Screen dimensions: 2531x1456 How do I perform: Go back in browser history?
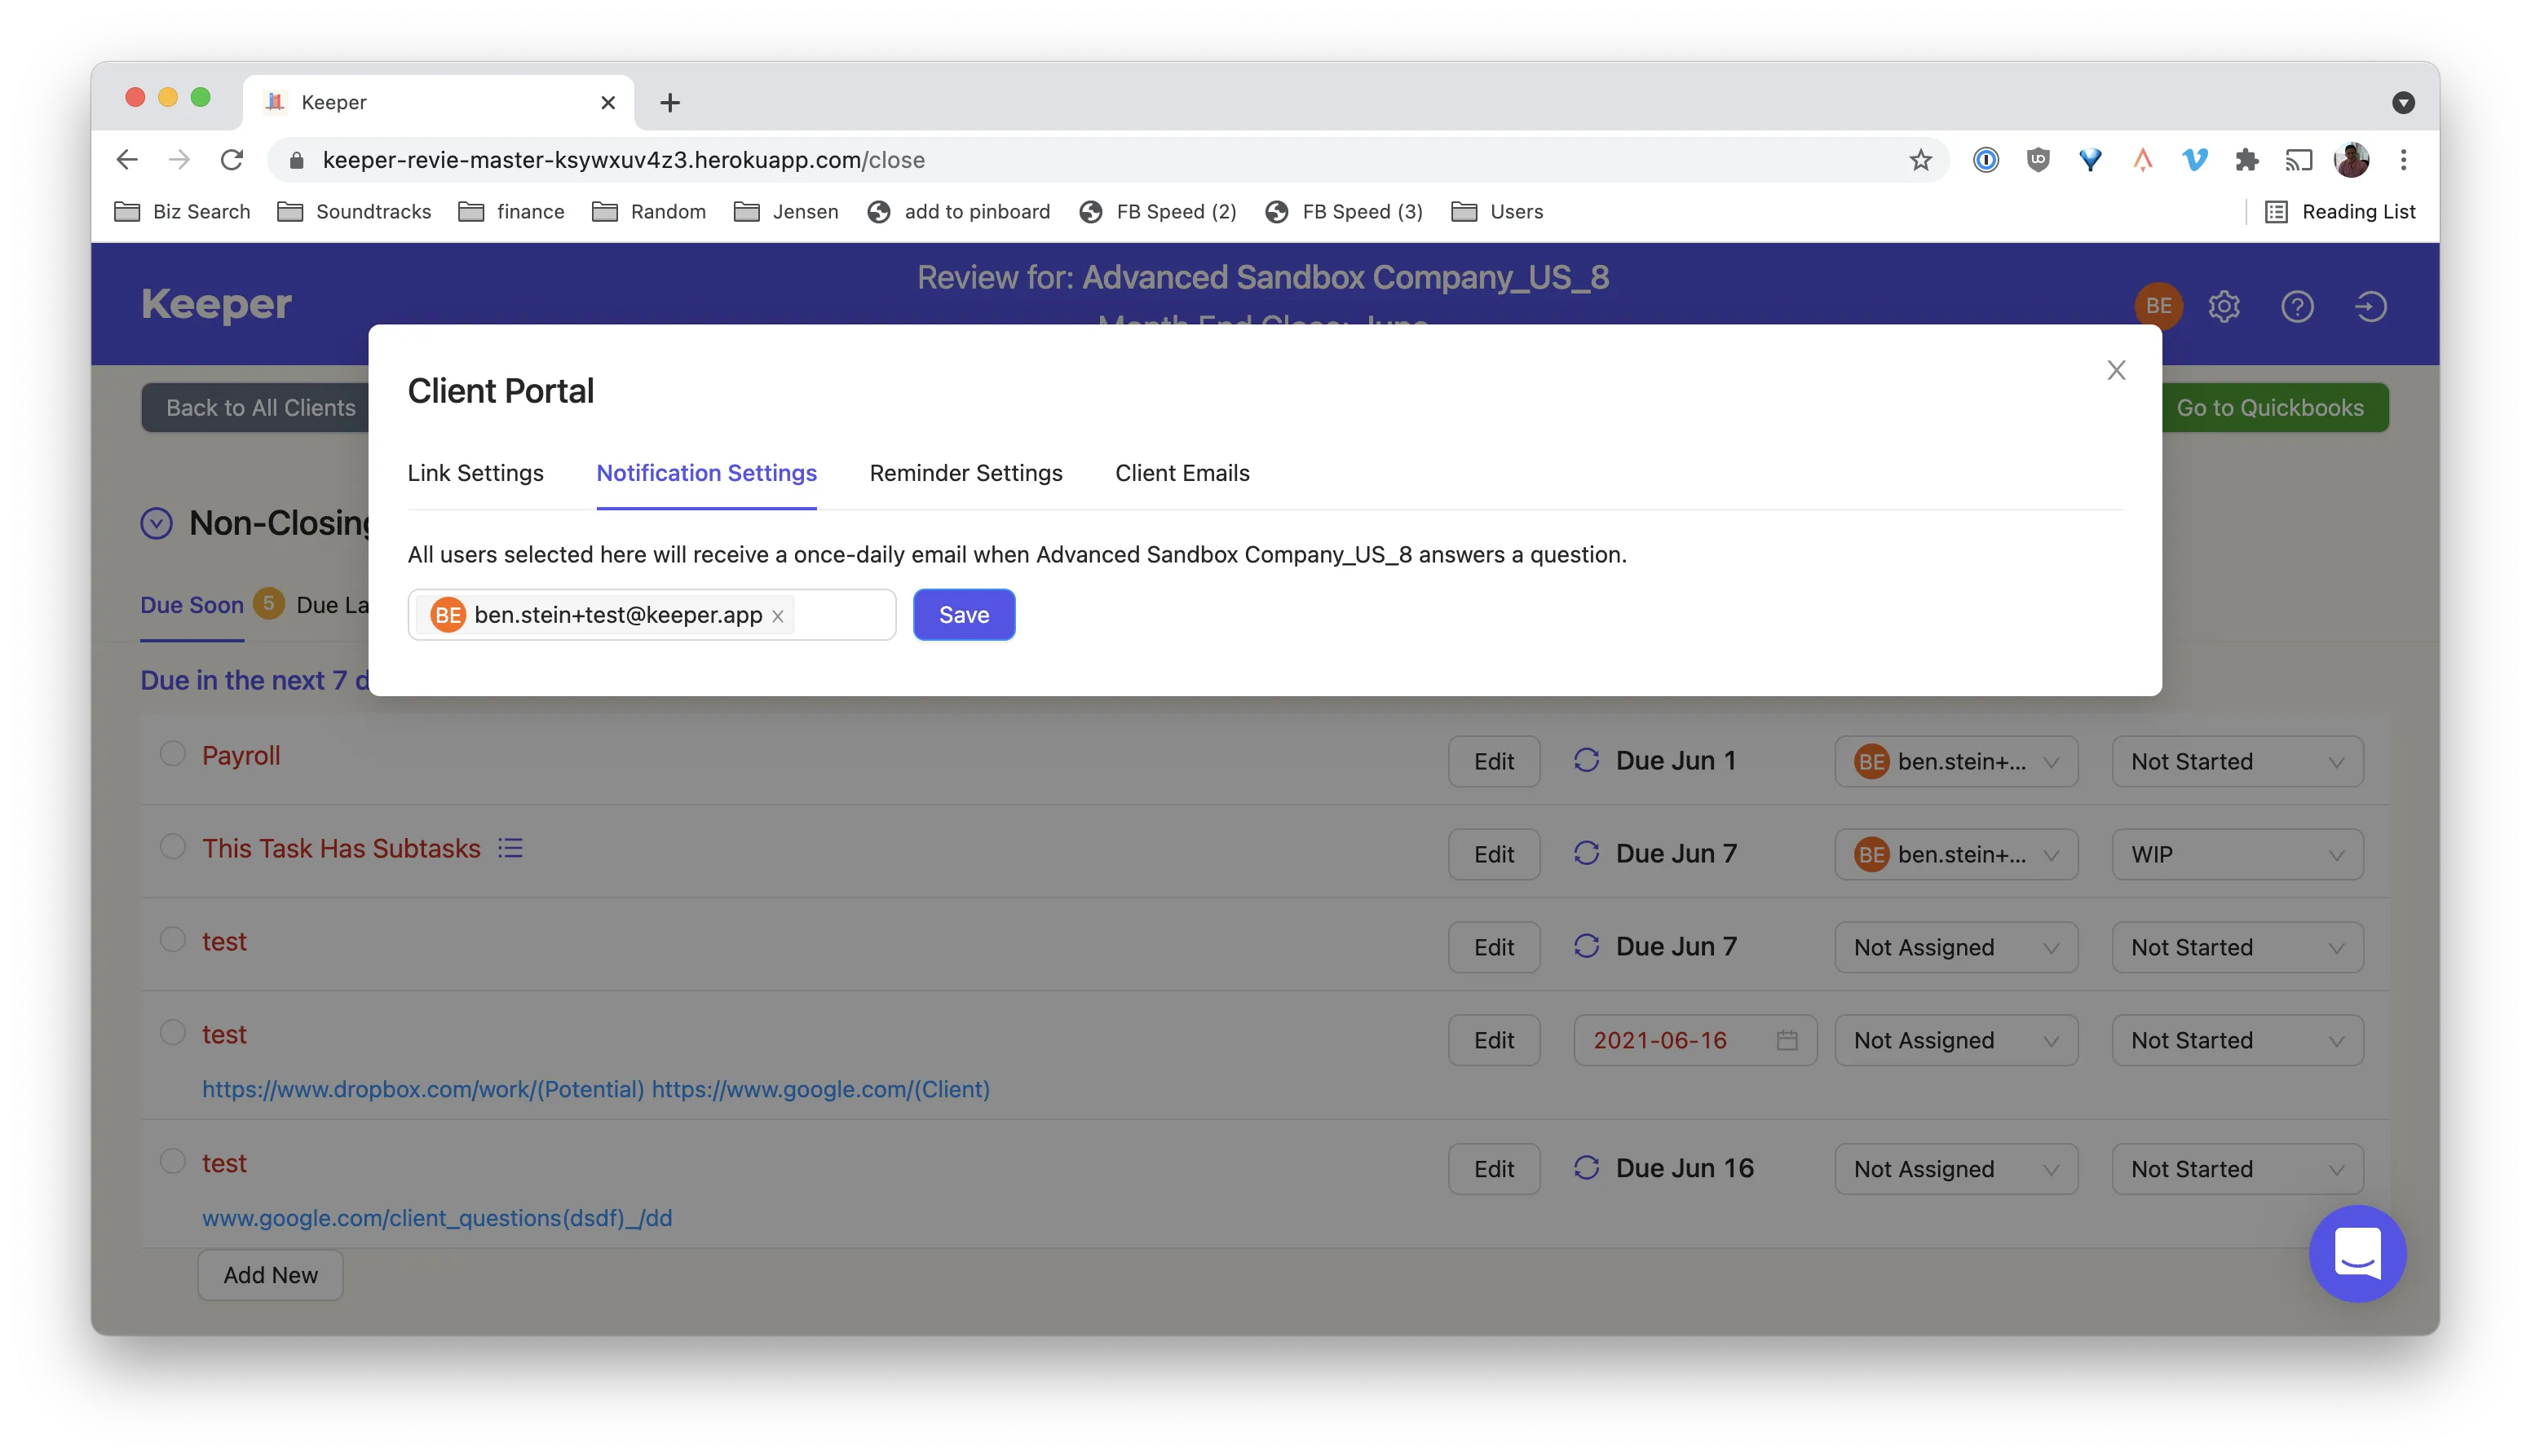[x=127, y=160]
